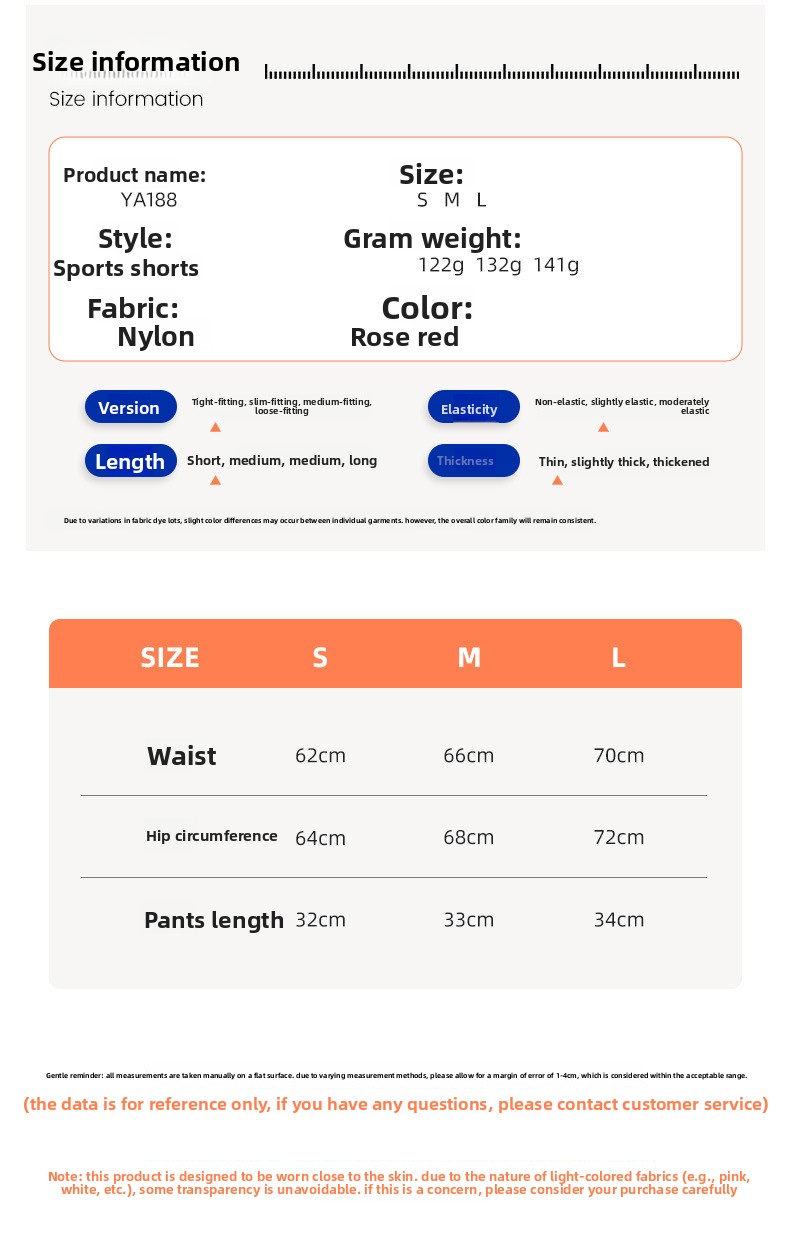Click the orange triangle marker under Elasticity options
The height and width of the screenshot is (1237, 790).
coord(603,427)
